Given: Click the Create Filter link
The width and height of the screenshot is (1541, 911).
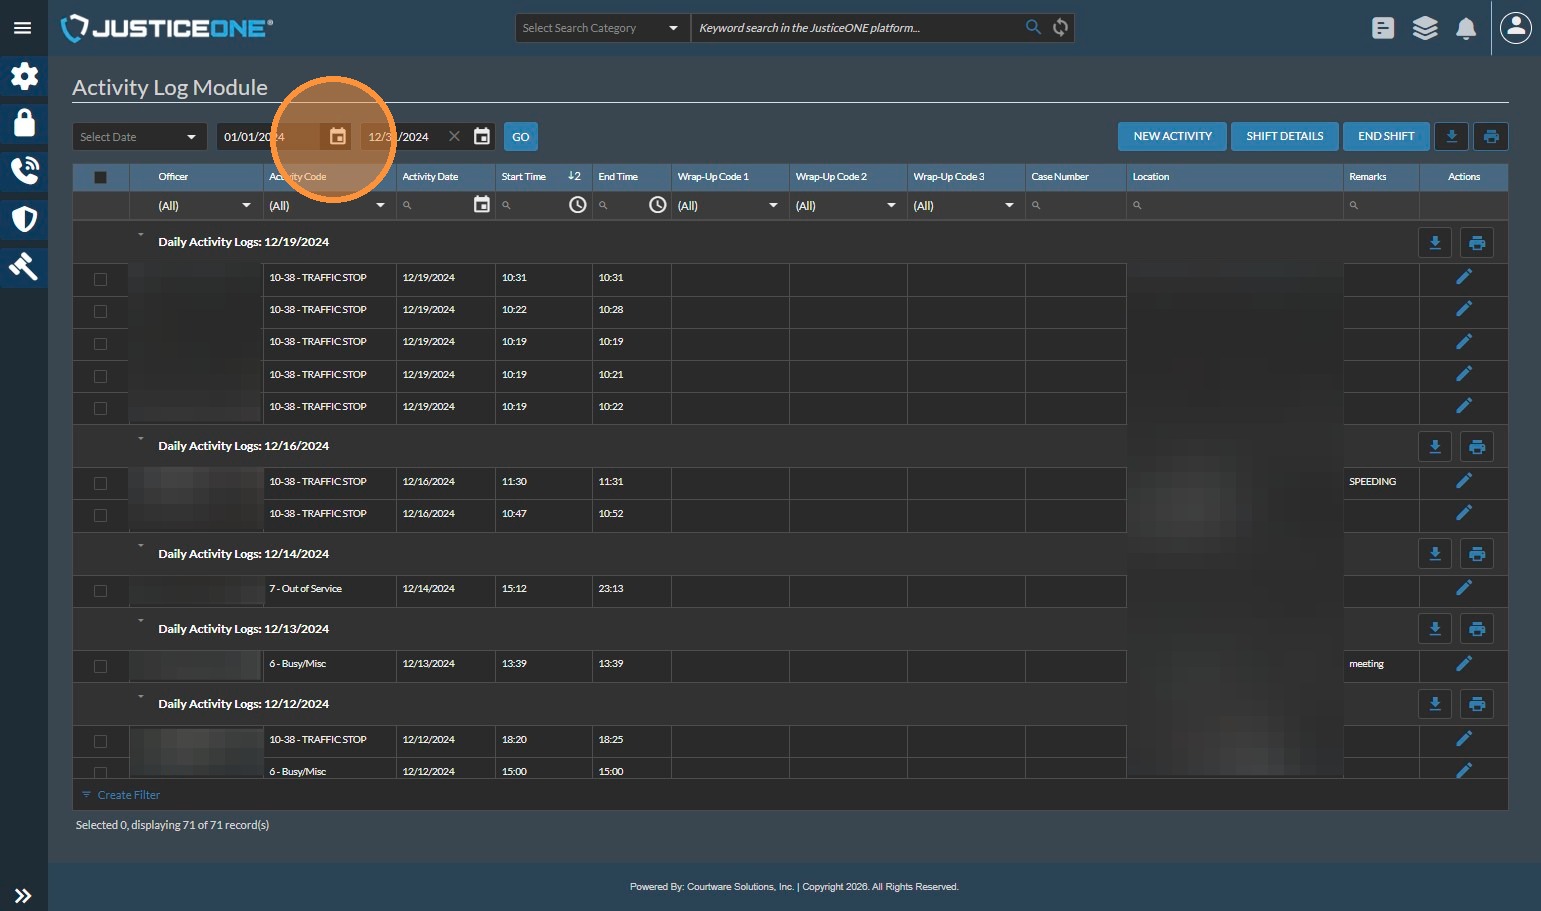Looking at the screenshot, I should (x=128, y=795).
